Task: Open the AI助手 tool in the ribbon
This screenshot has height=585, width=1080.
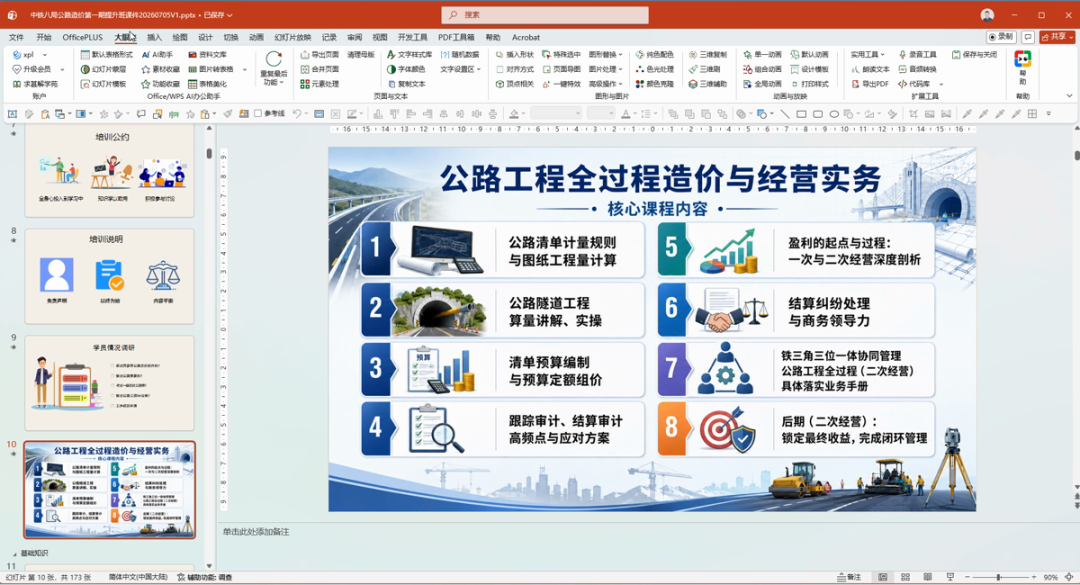Action: pyautogui.click(x=156, y=54)
